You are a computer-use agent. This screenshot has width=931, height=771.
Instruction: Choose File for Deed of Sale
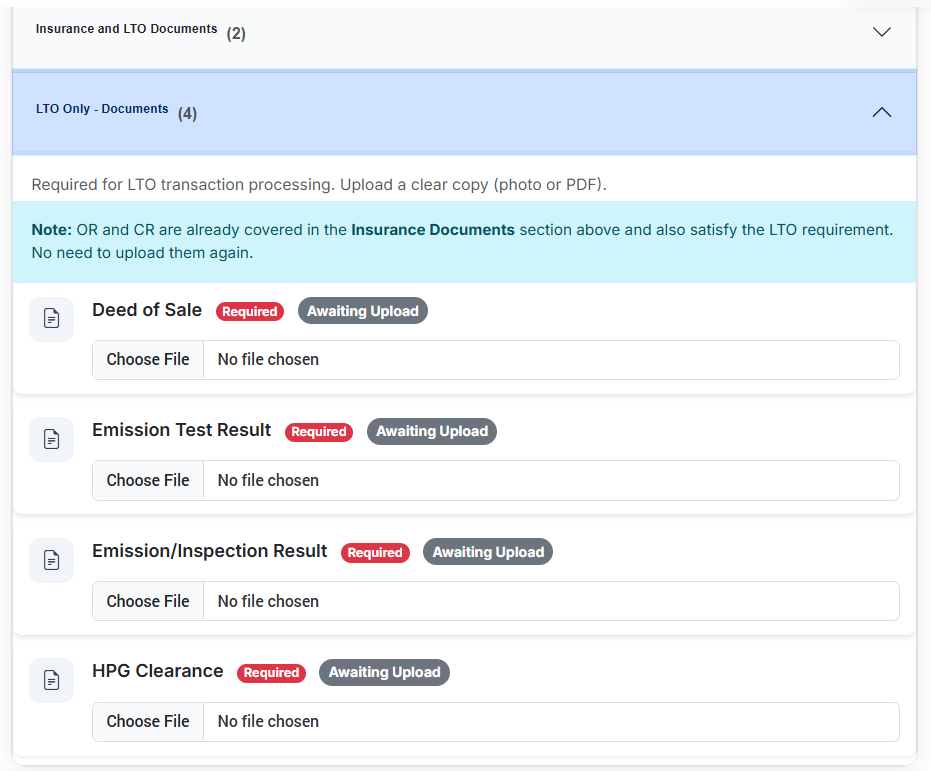(x=148, y=360)
